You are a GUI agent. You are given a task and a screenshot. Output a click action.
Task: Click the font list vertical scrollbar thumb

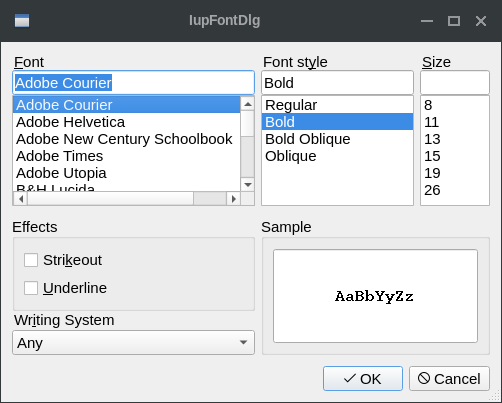248,124
